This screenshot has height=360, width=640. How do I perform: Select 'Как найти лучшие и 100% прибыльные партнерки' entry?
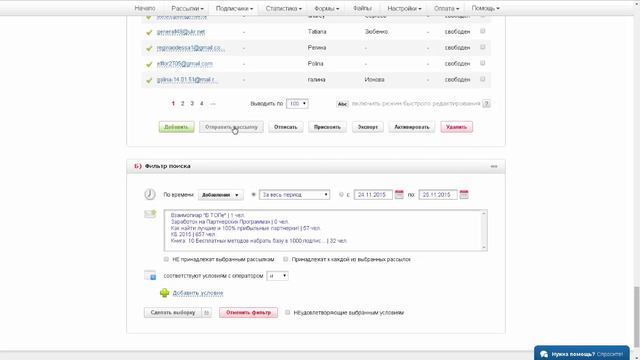245,228
